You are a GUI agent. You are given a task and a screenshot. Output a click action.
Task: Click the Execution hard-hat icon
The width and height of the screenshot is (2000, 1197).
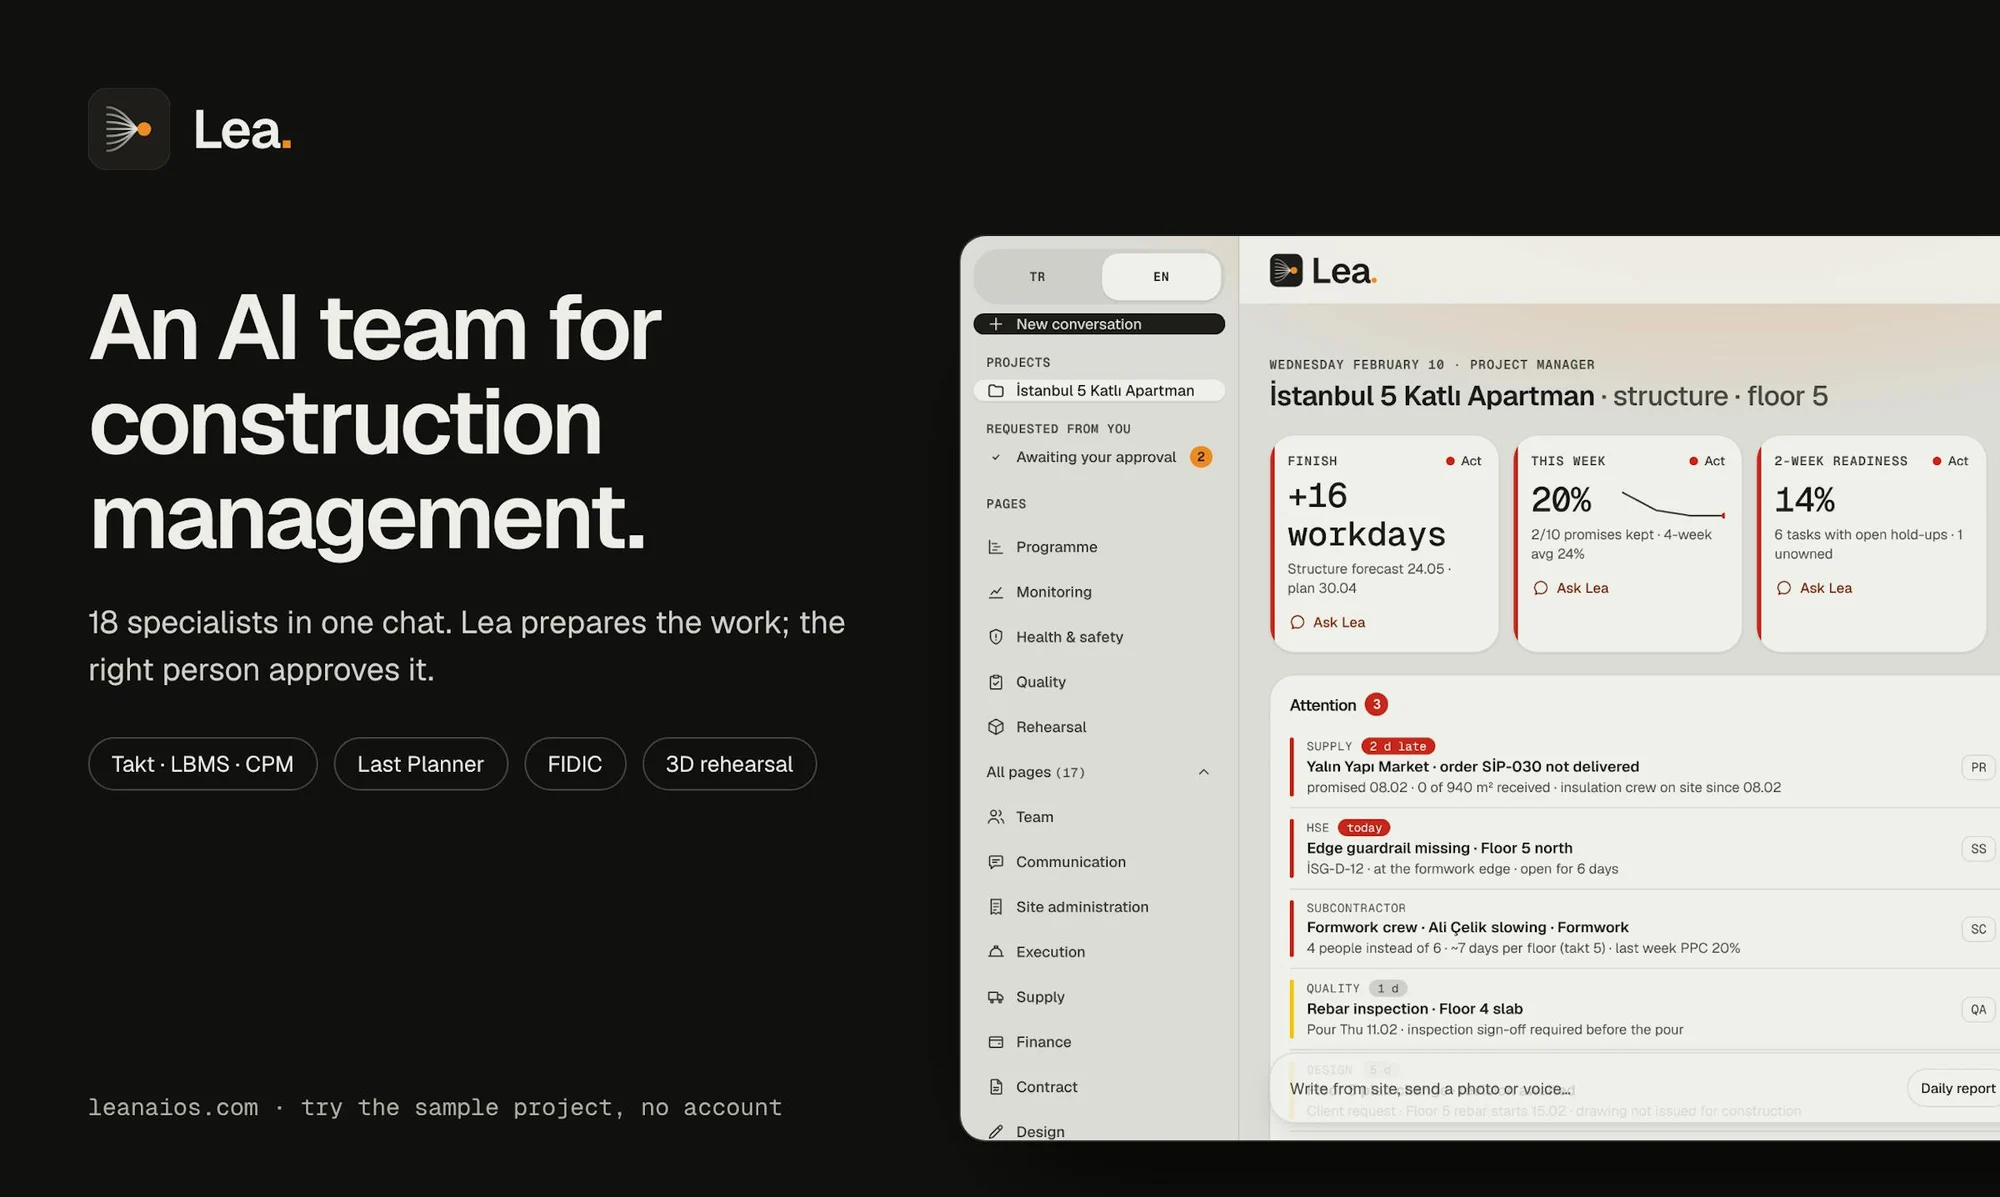pos(995,952)
